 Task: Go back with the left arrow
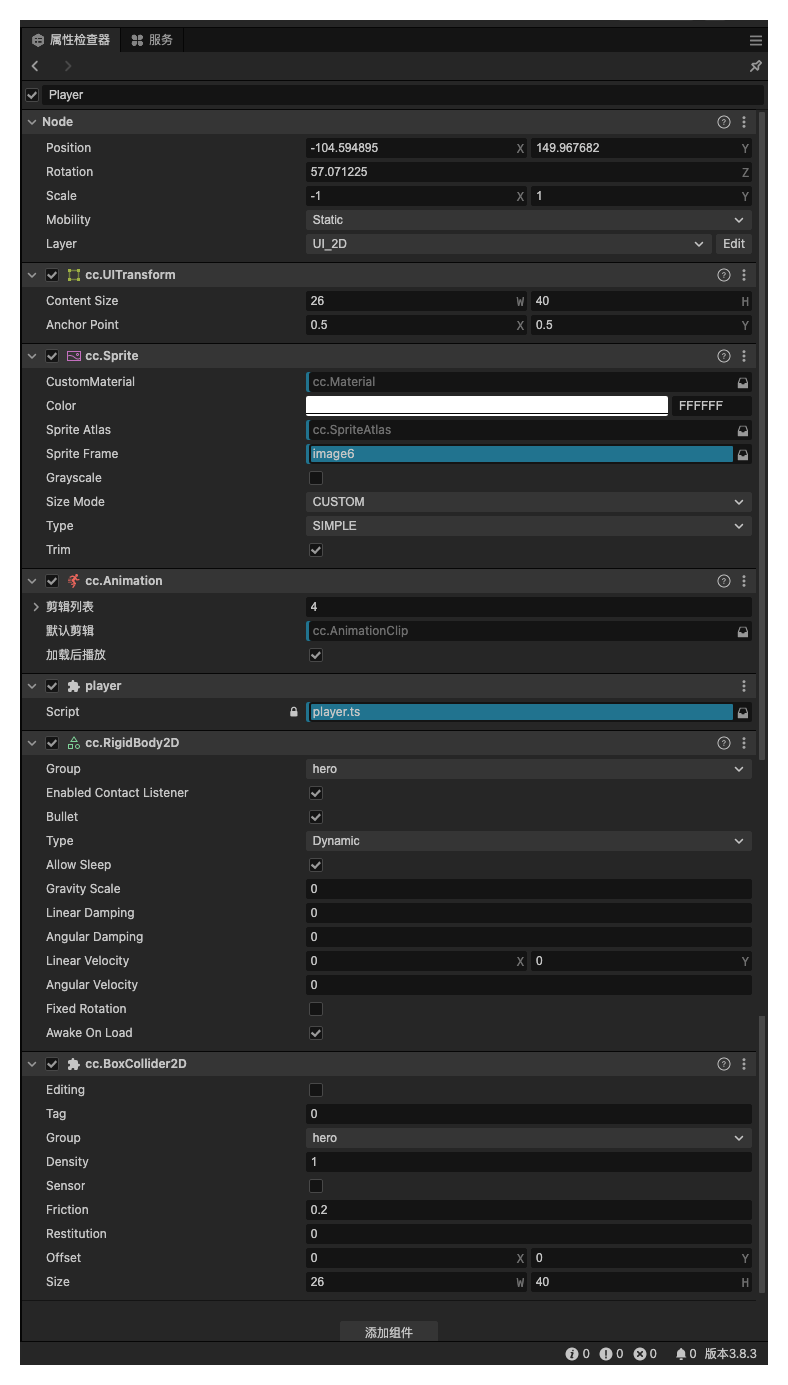coord(36,66)
